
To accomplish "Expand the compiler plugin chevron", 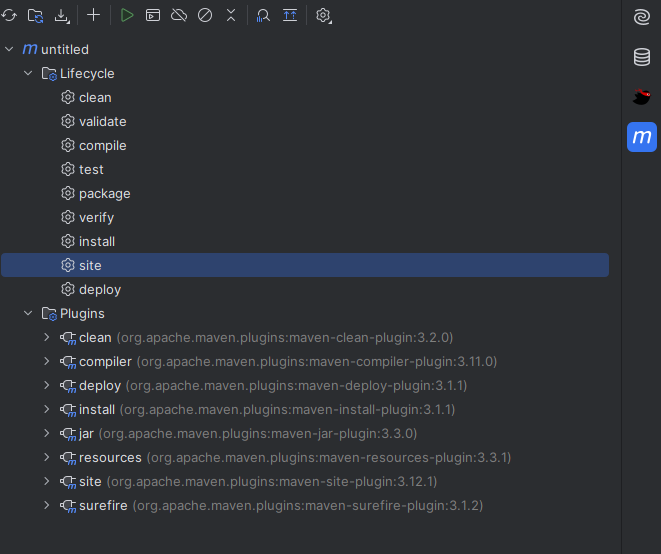I will click(47, 361).
